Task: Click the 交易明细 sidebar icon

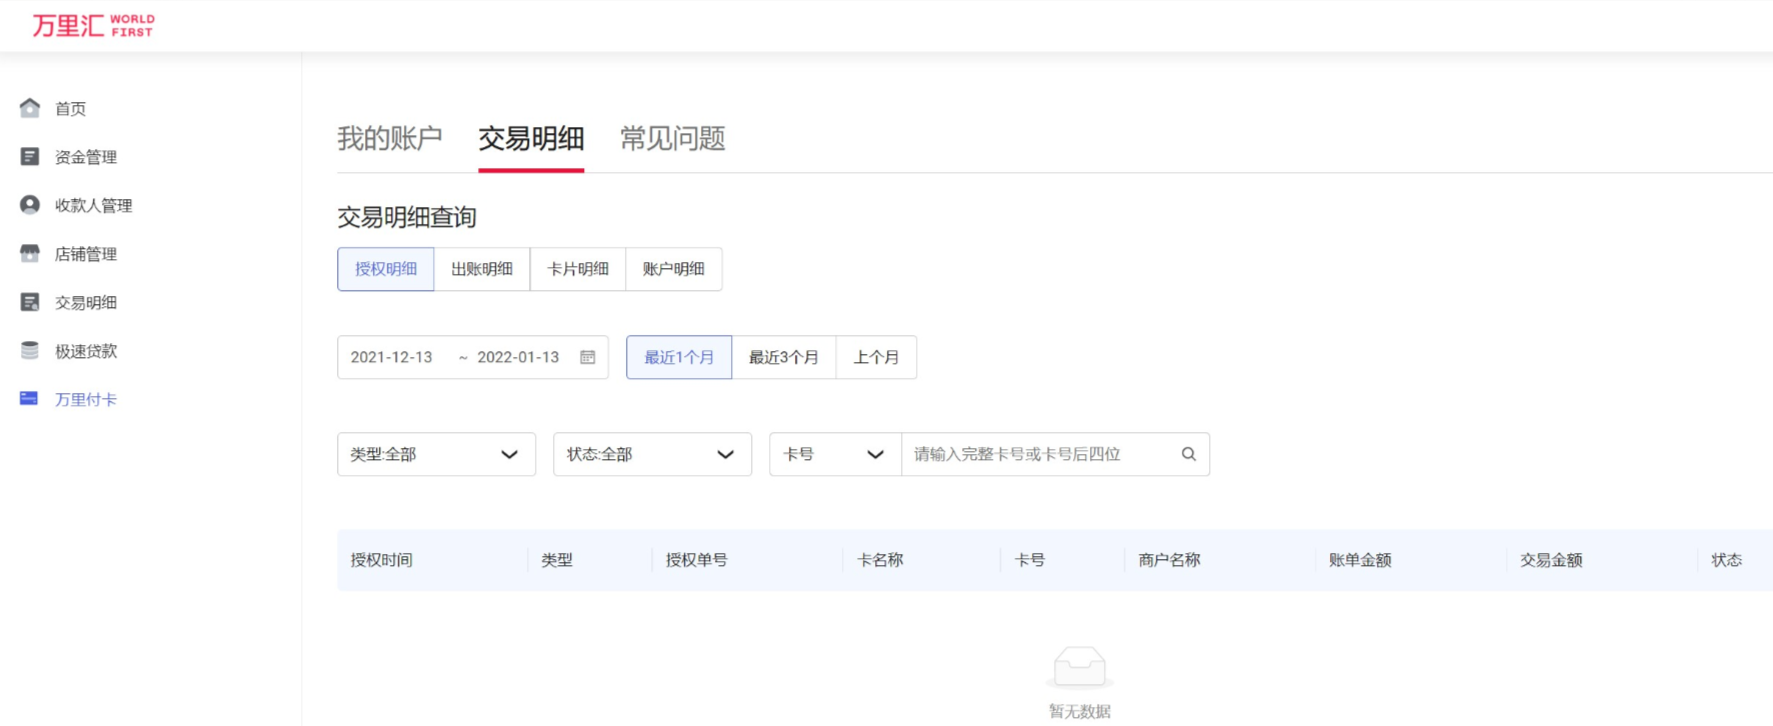Action: (30, 302)
